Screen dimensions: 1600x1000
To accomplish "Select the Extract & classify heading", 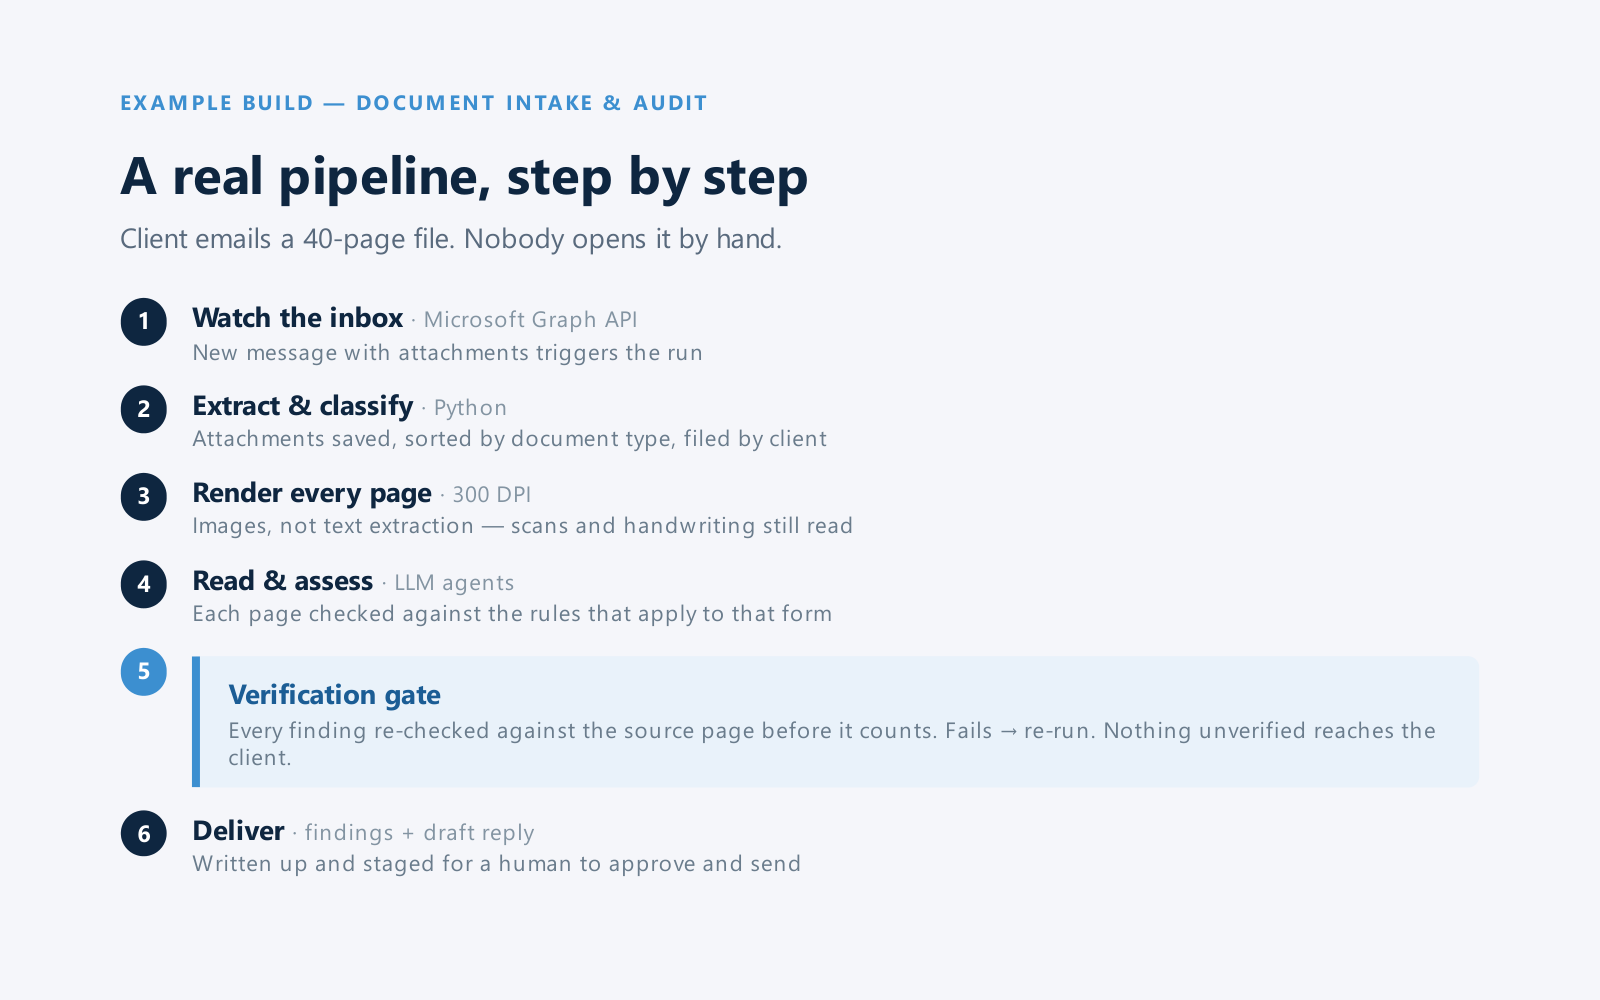I will point(303,406).
